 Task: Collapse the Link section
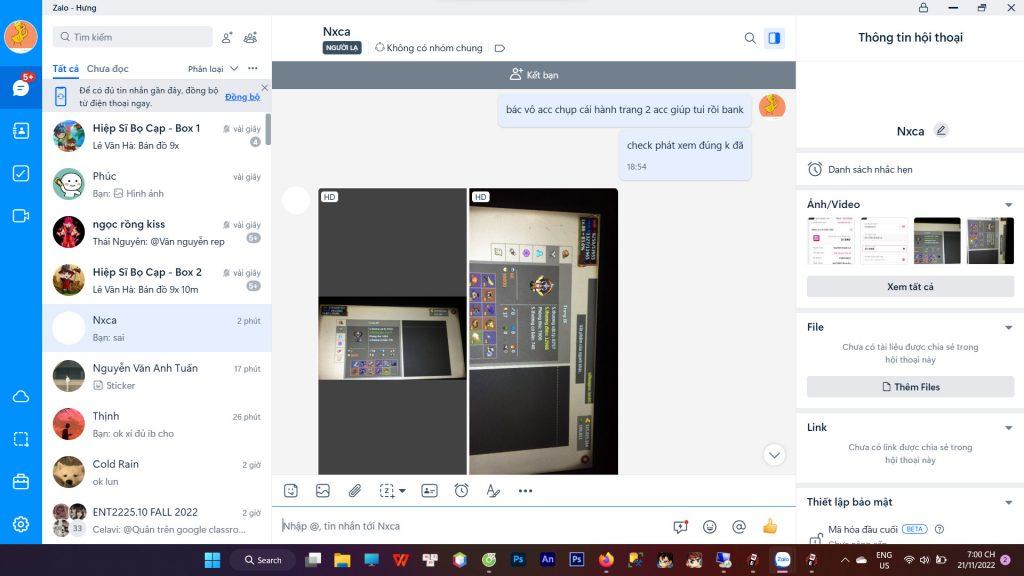point(1009,428)
